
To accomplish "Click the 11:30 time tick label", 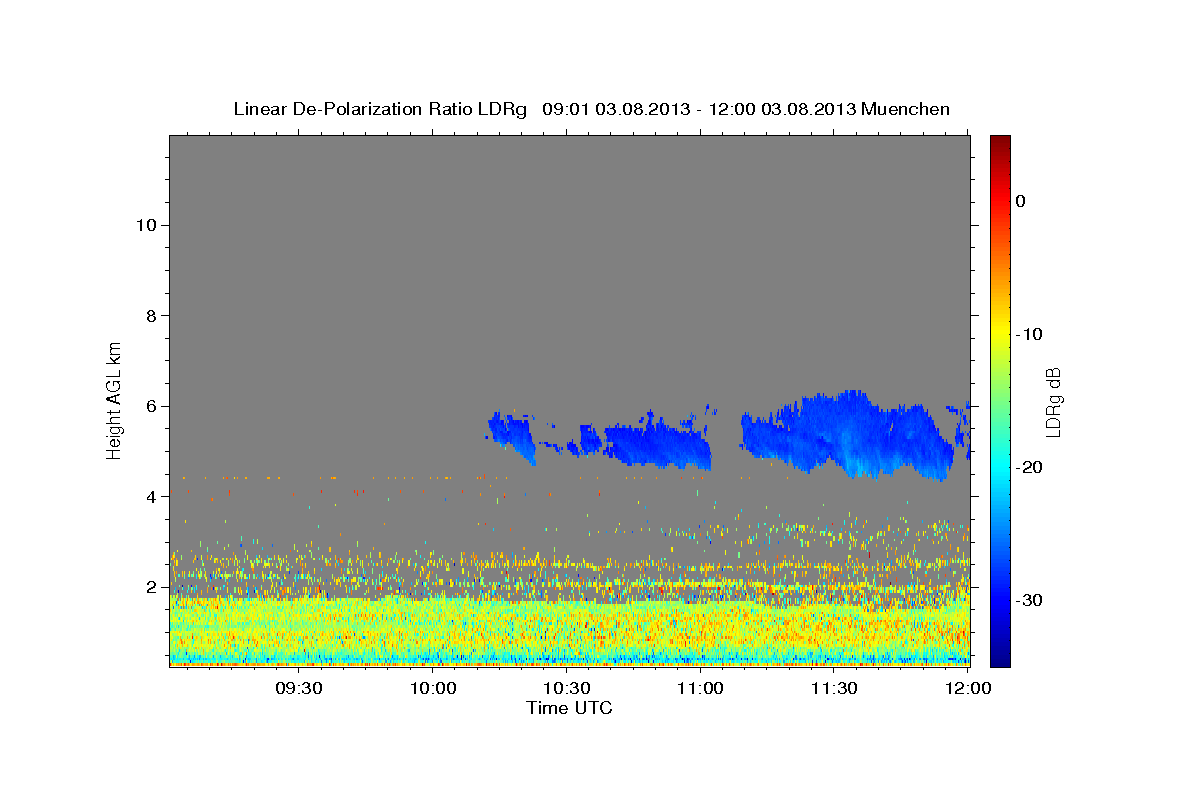I will click(x=834, y=688).
